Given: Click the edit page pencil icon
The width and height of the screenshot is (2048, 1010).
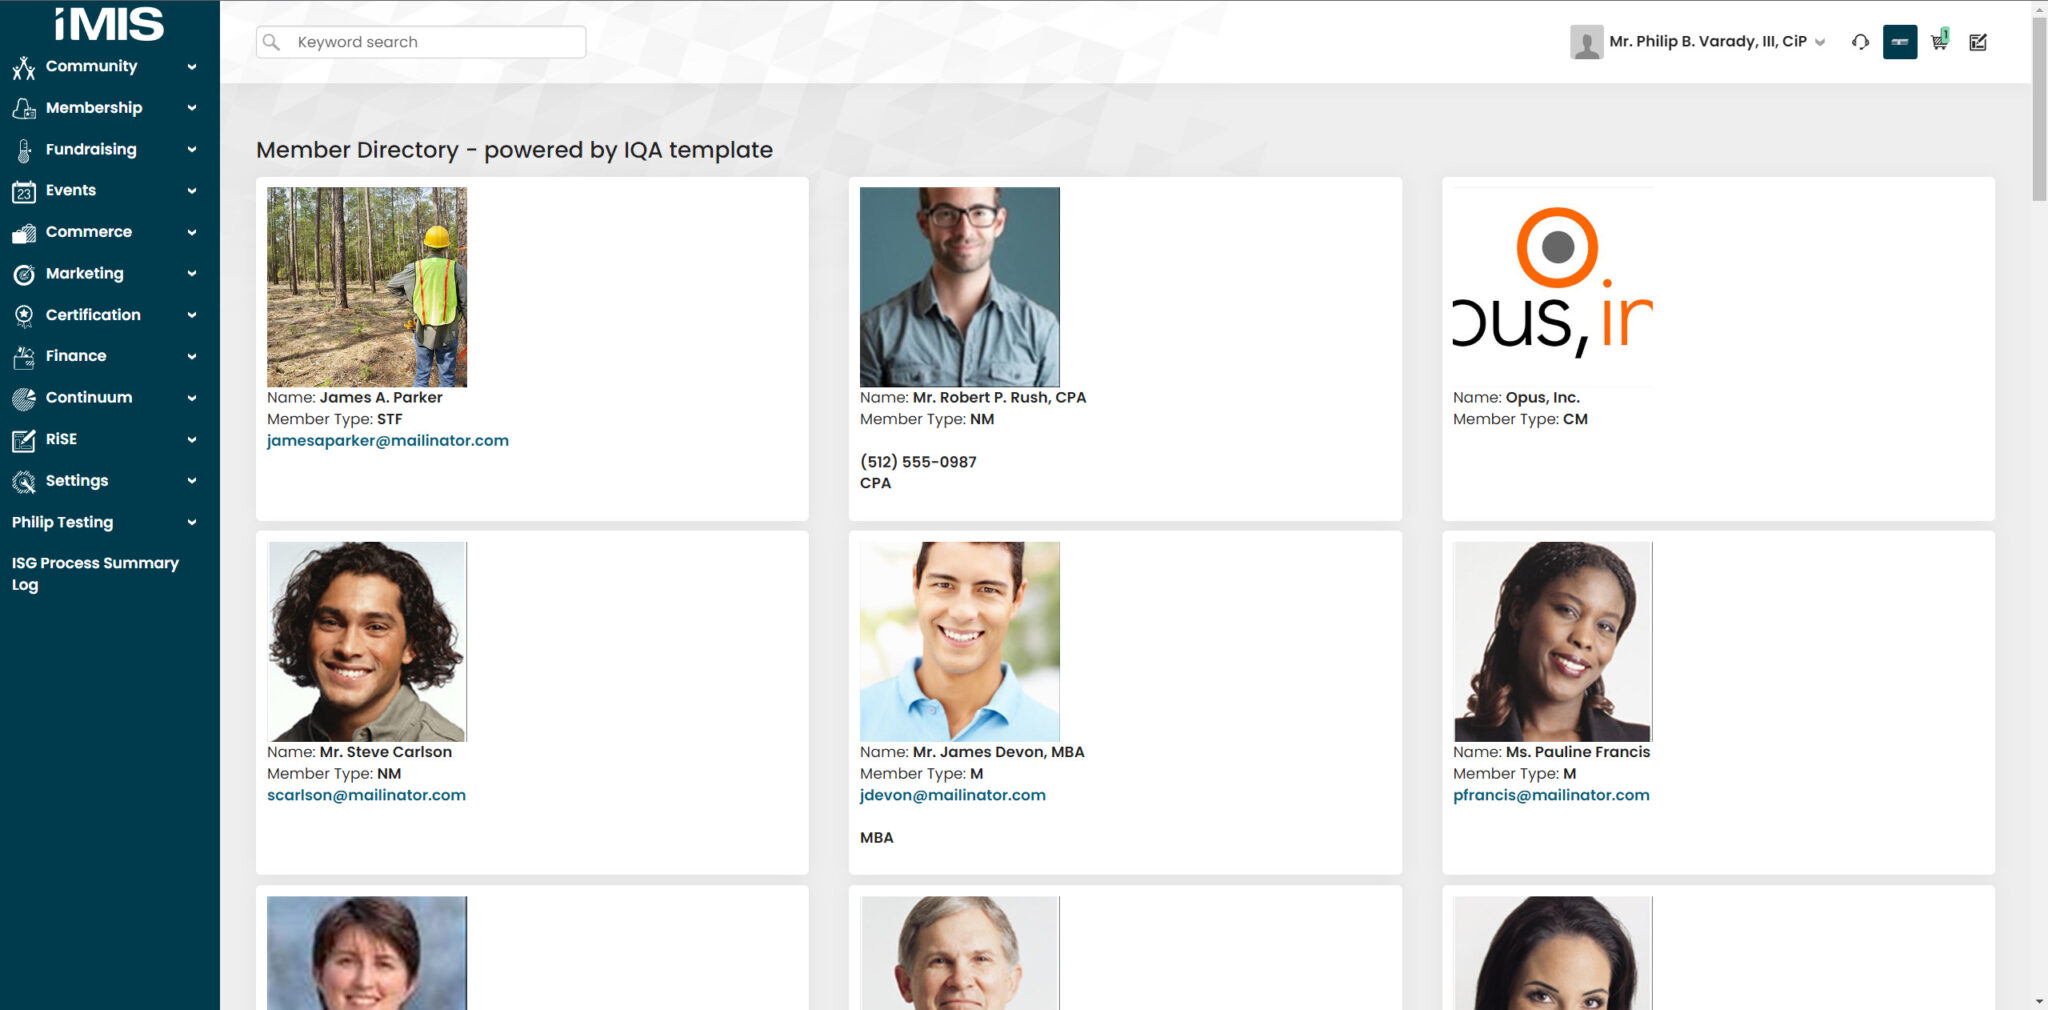Looking at the screenshot, I should point(1978,42).
